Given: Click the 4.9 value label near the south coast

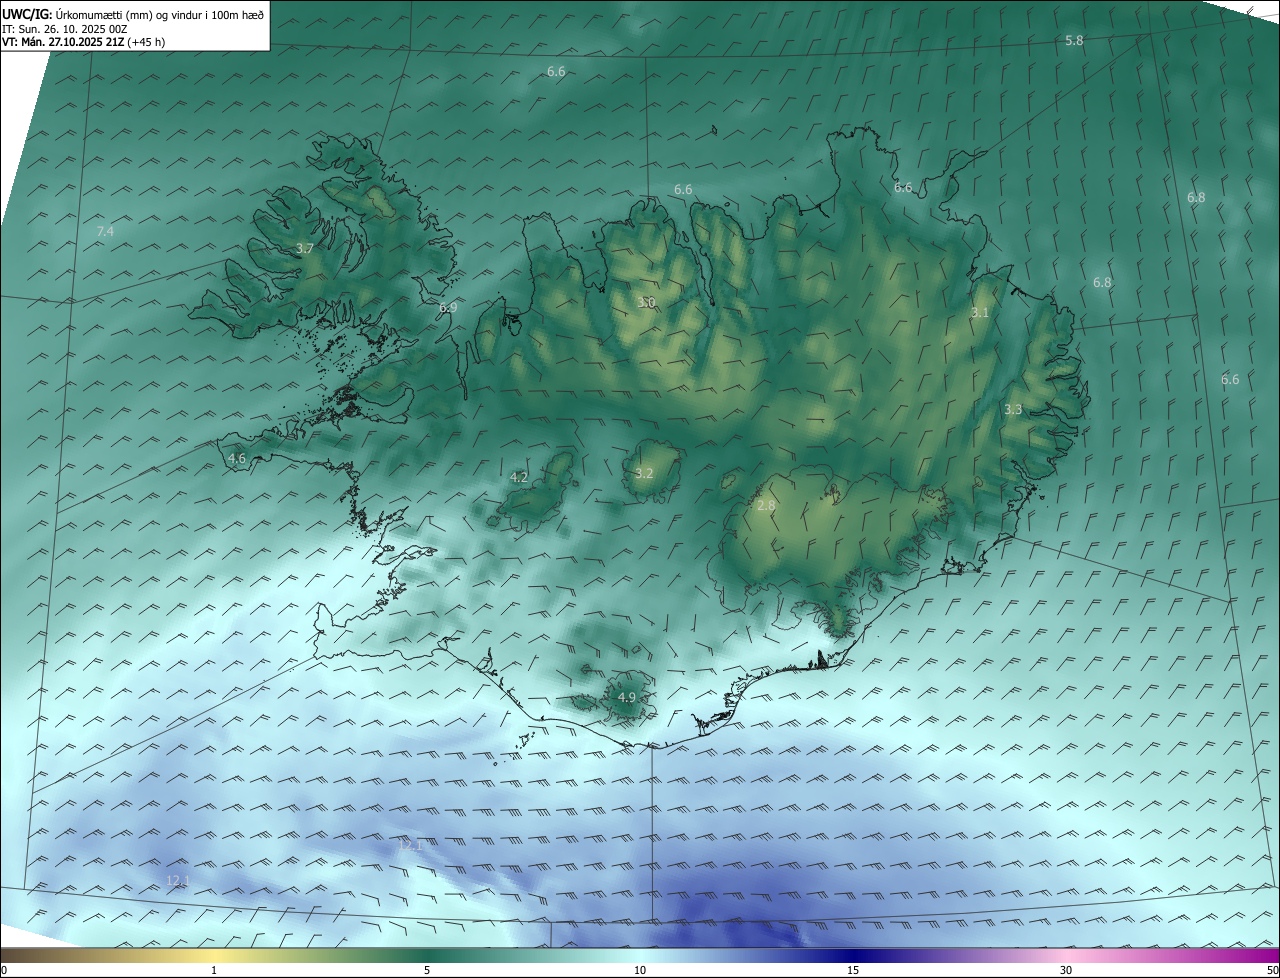Looking at the screenshot, I should pos(627,697).
